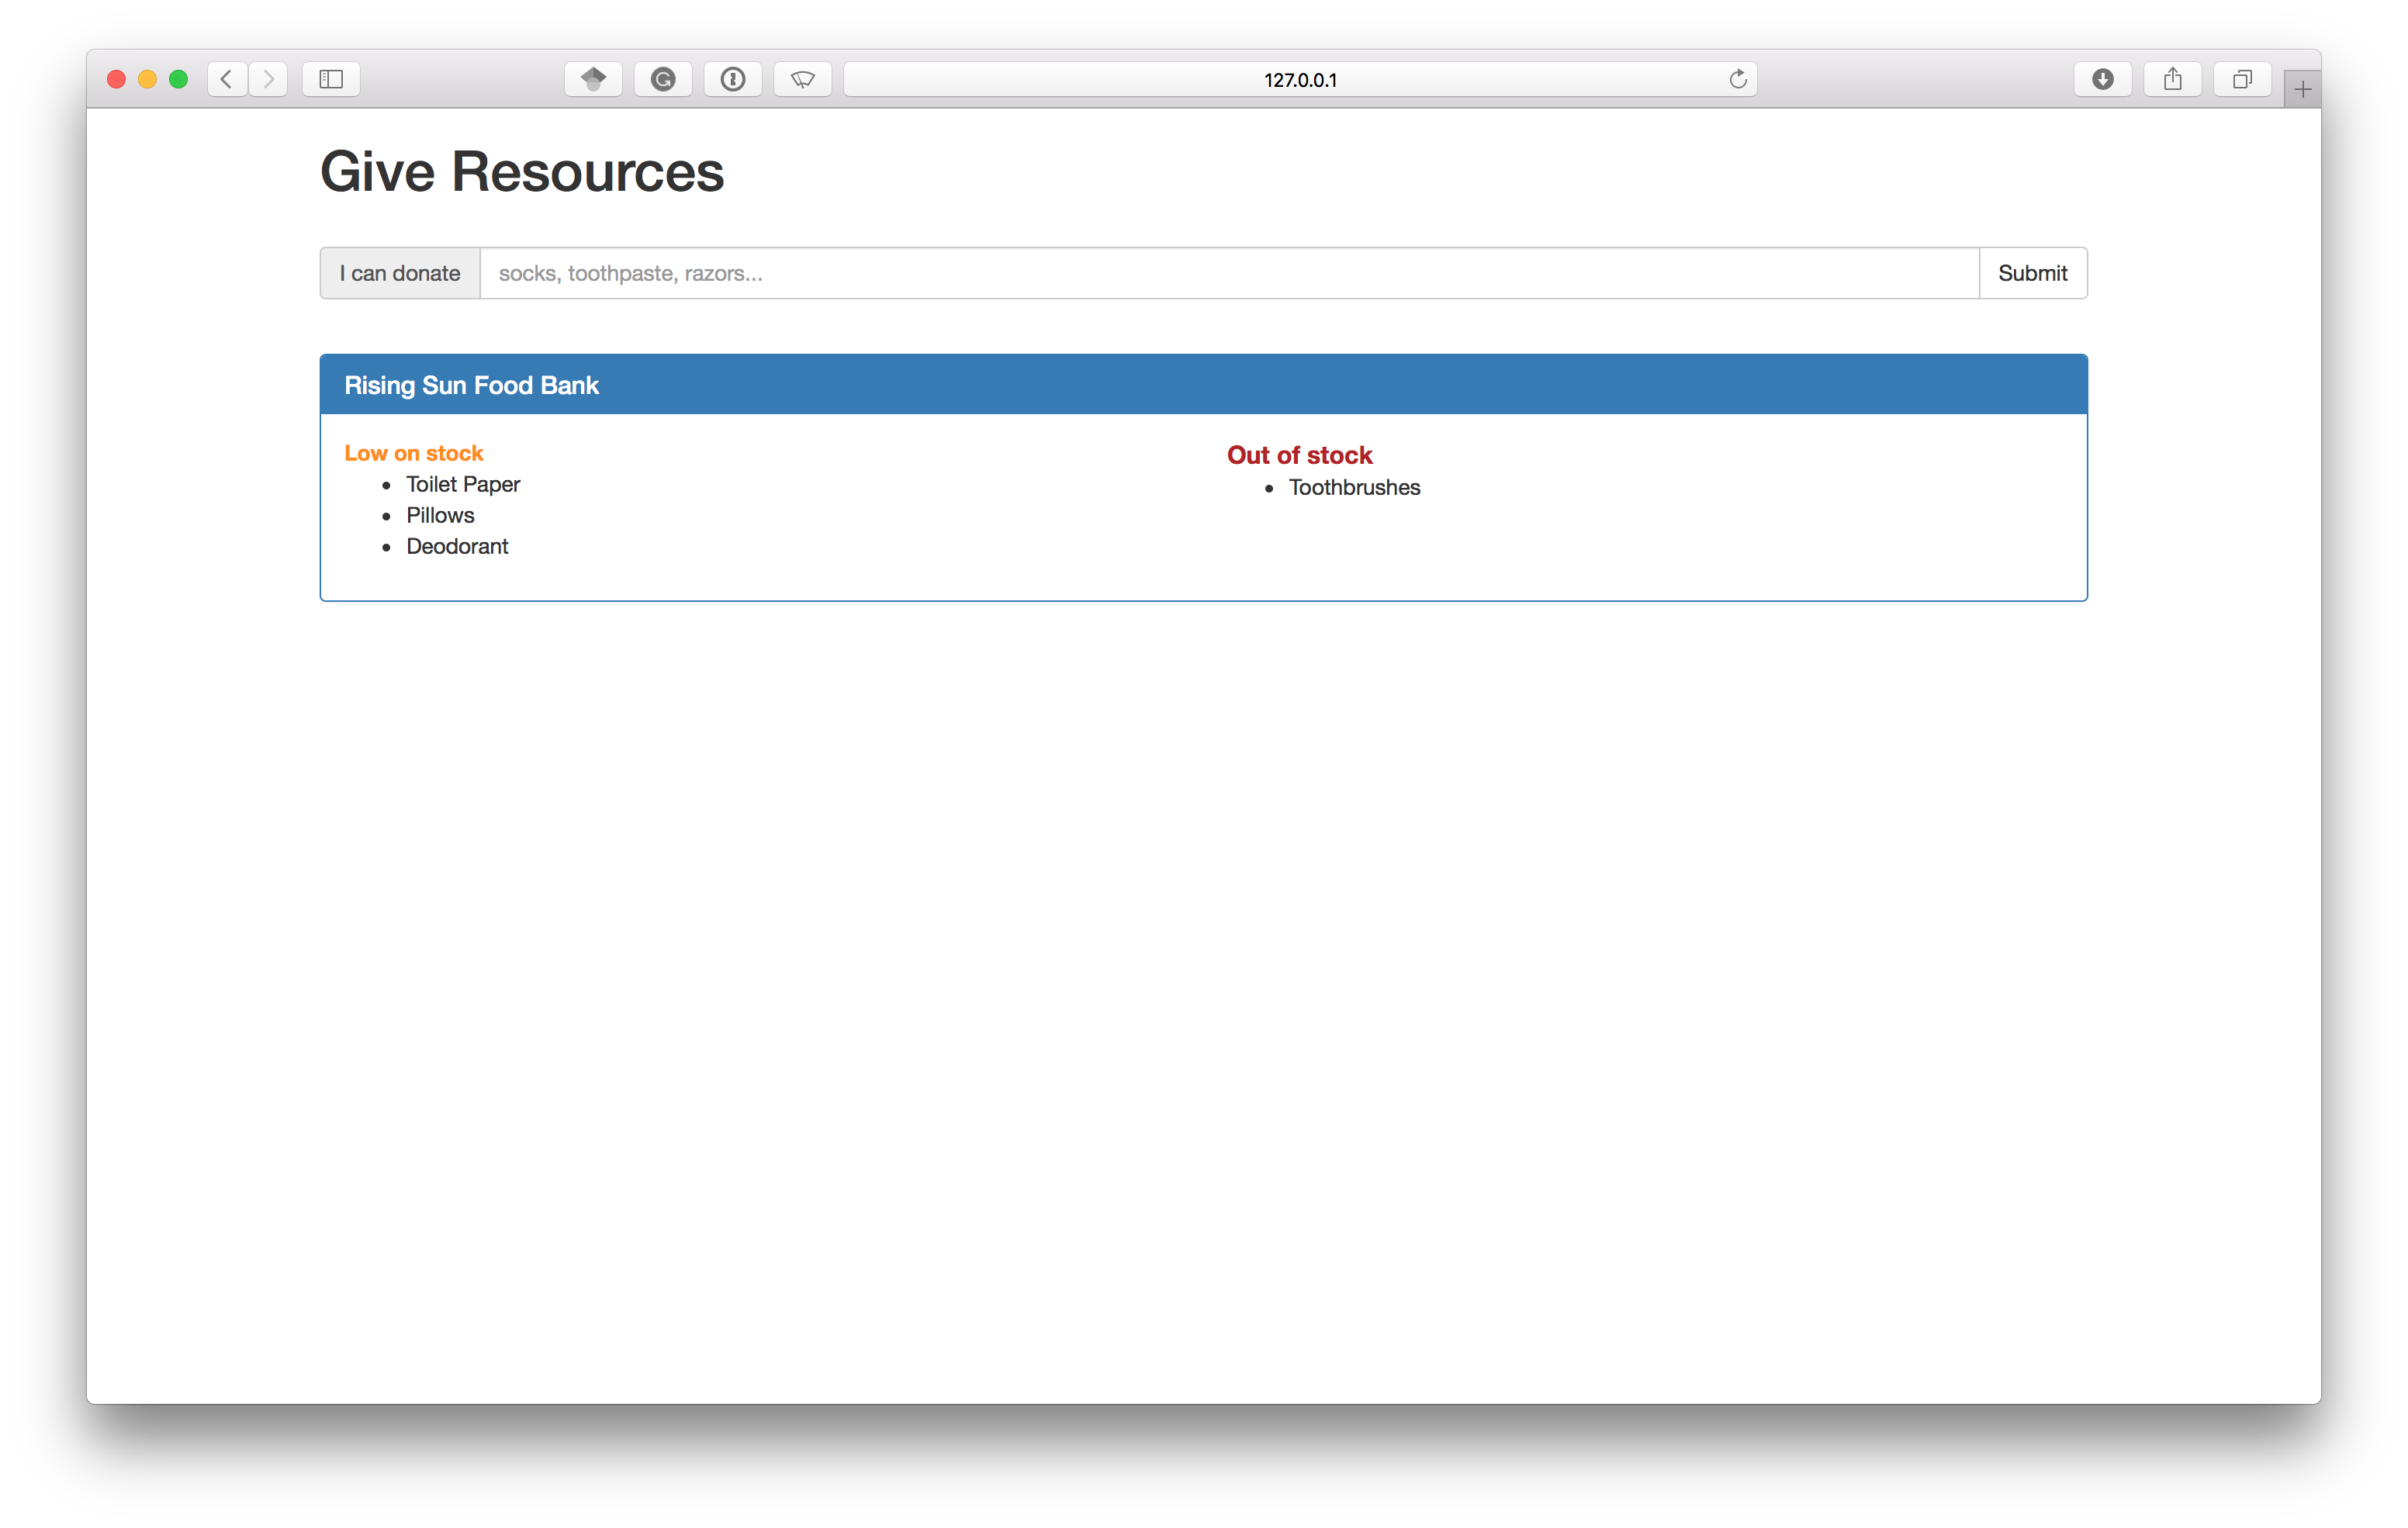
Task: Focus the donation items text field
Action: coord(1228,273)
